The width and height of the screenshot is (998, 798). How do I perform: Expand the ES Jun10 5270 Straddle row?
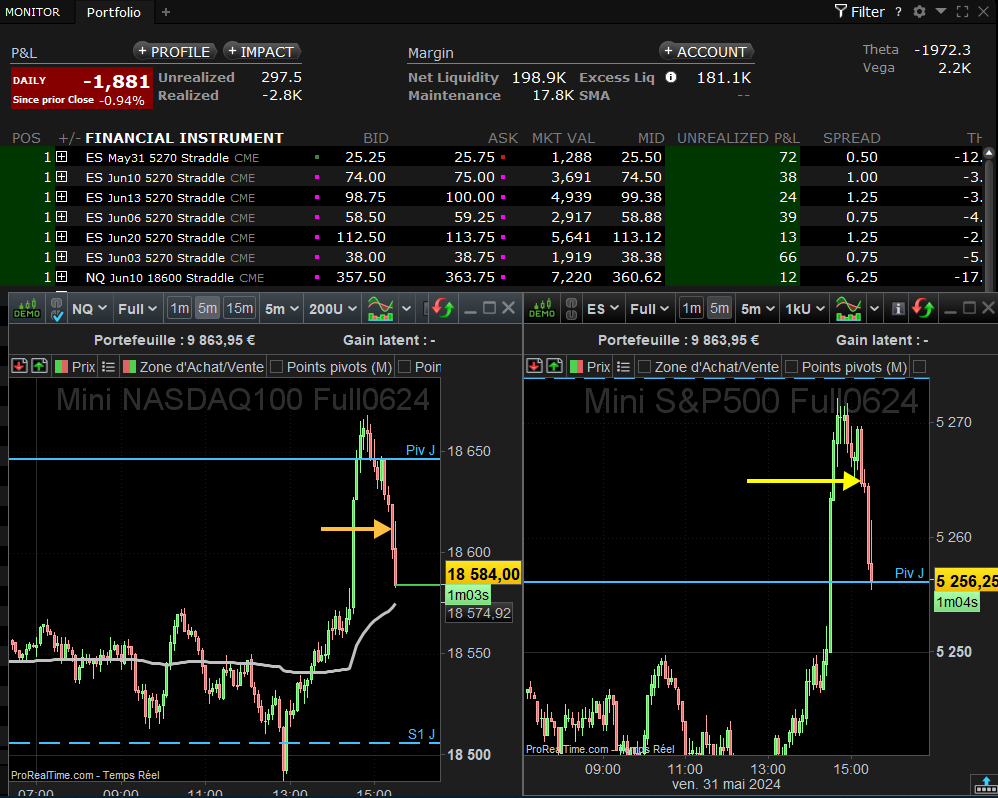point(62,177)
